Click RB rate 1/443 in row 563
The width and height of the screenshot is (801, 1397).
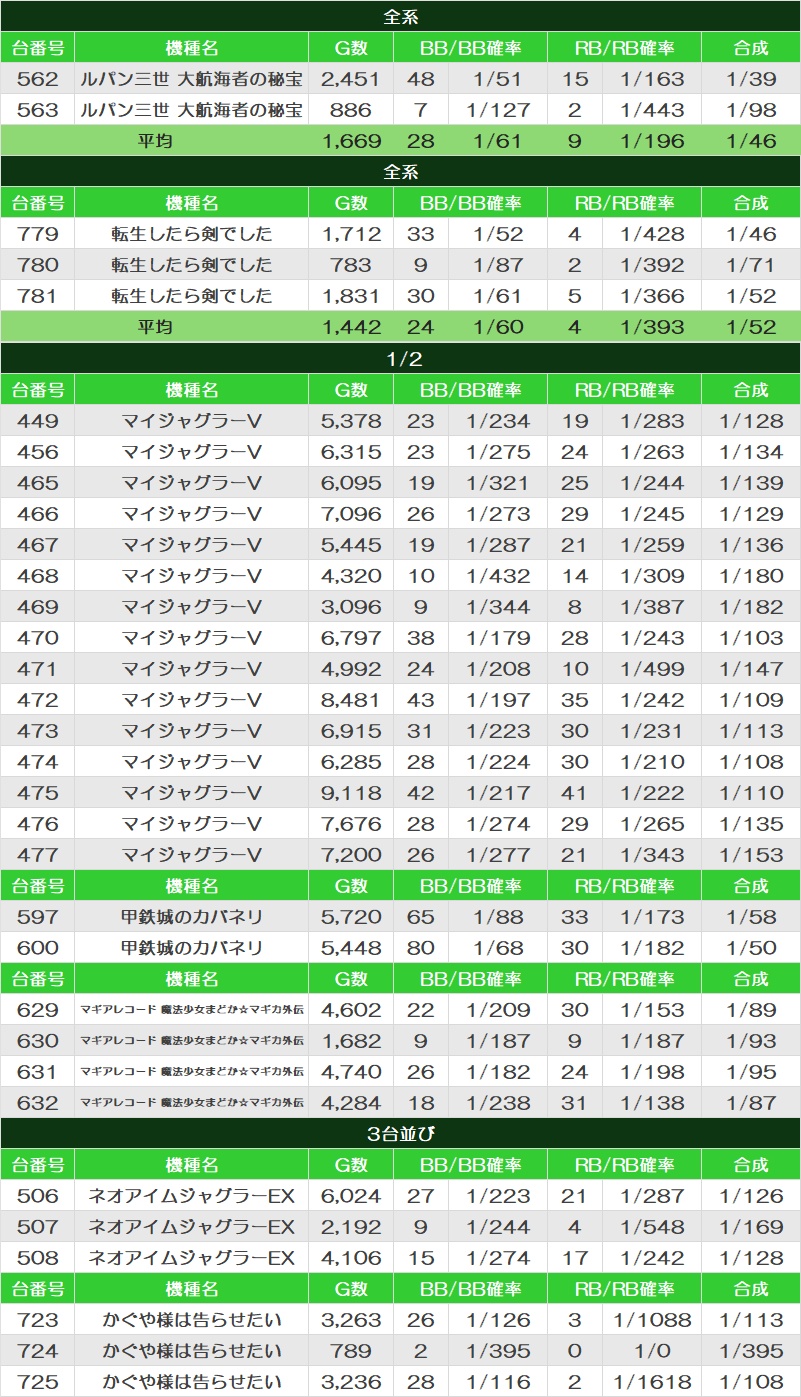652,110
